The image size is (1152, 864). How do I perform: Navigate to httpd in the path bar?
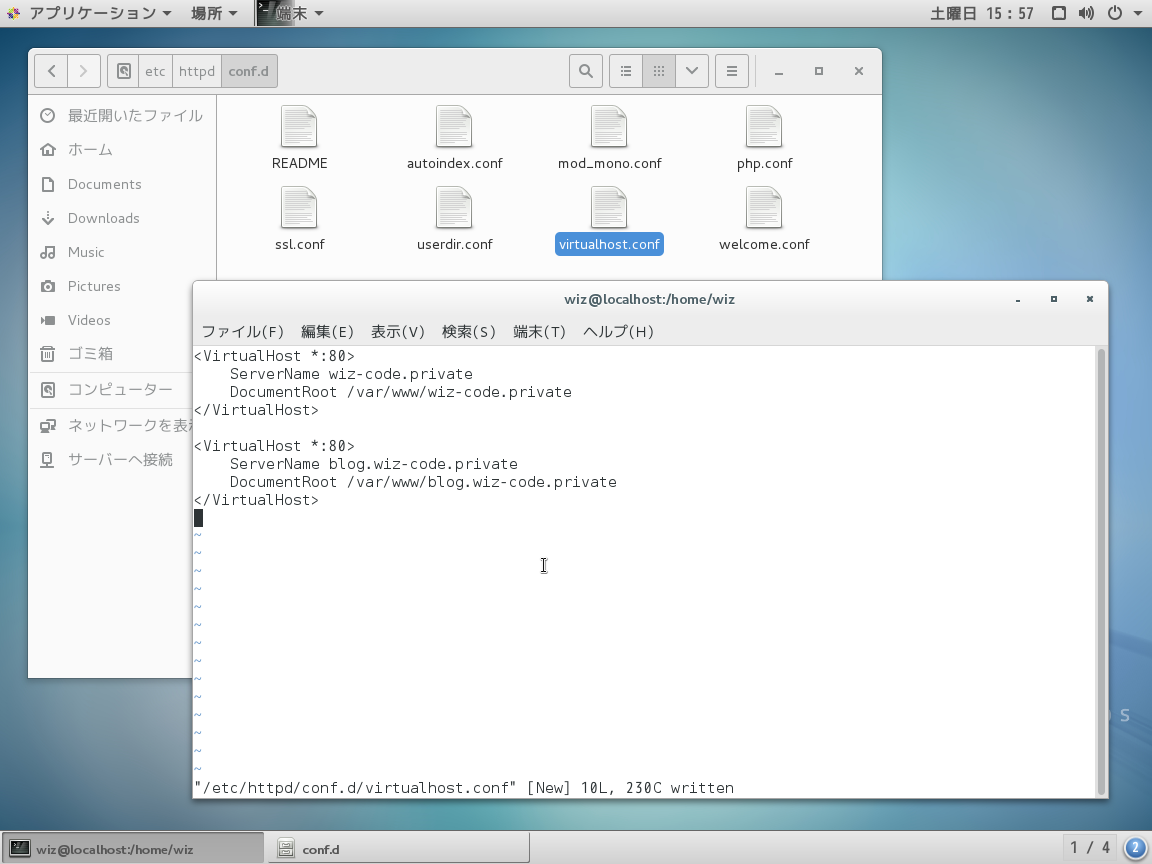tap(197, 71)
